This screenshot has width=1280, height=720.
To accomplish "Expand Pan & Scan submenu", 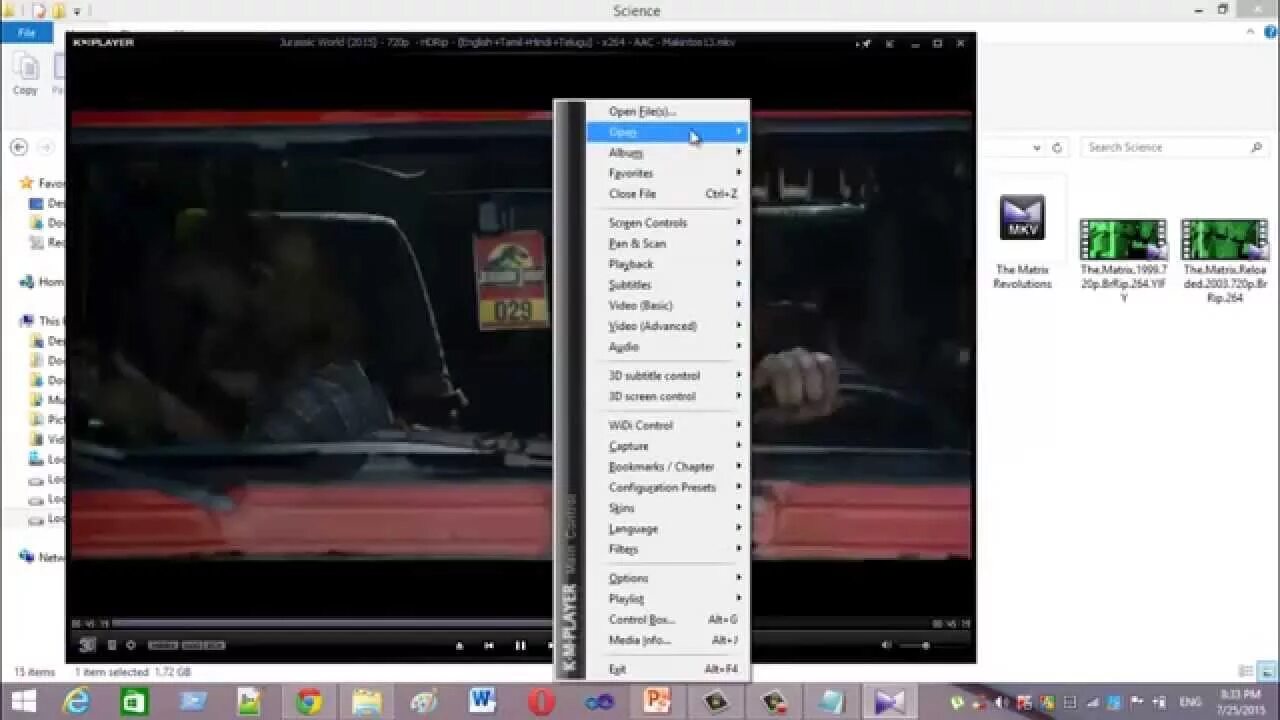I will pyautogui.click(x=667, y=243).
